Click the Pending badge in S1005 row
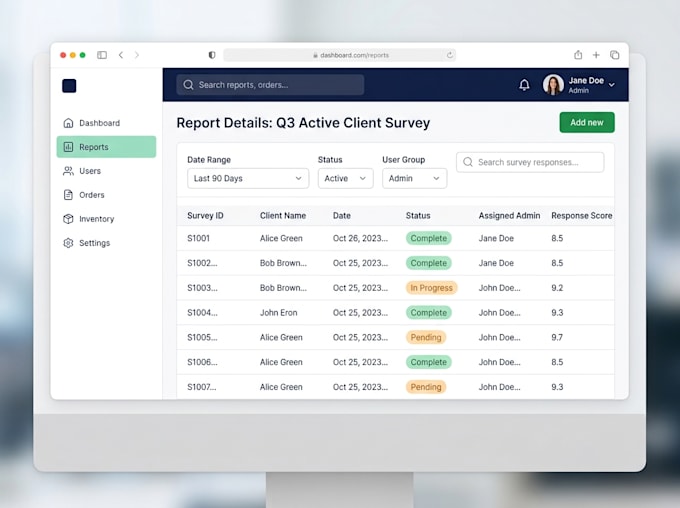 tap(426, 338)
